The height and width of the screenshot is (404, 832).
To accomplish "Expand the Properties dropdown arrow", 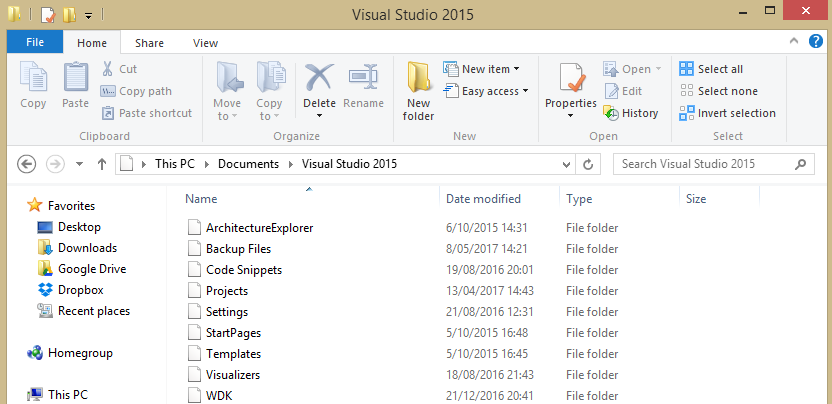I will coord(571,115).
